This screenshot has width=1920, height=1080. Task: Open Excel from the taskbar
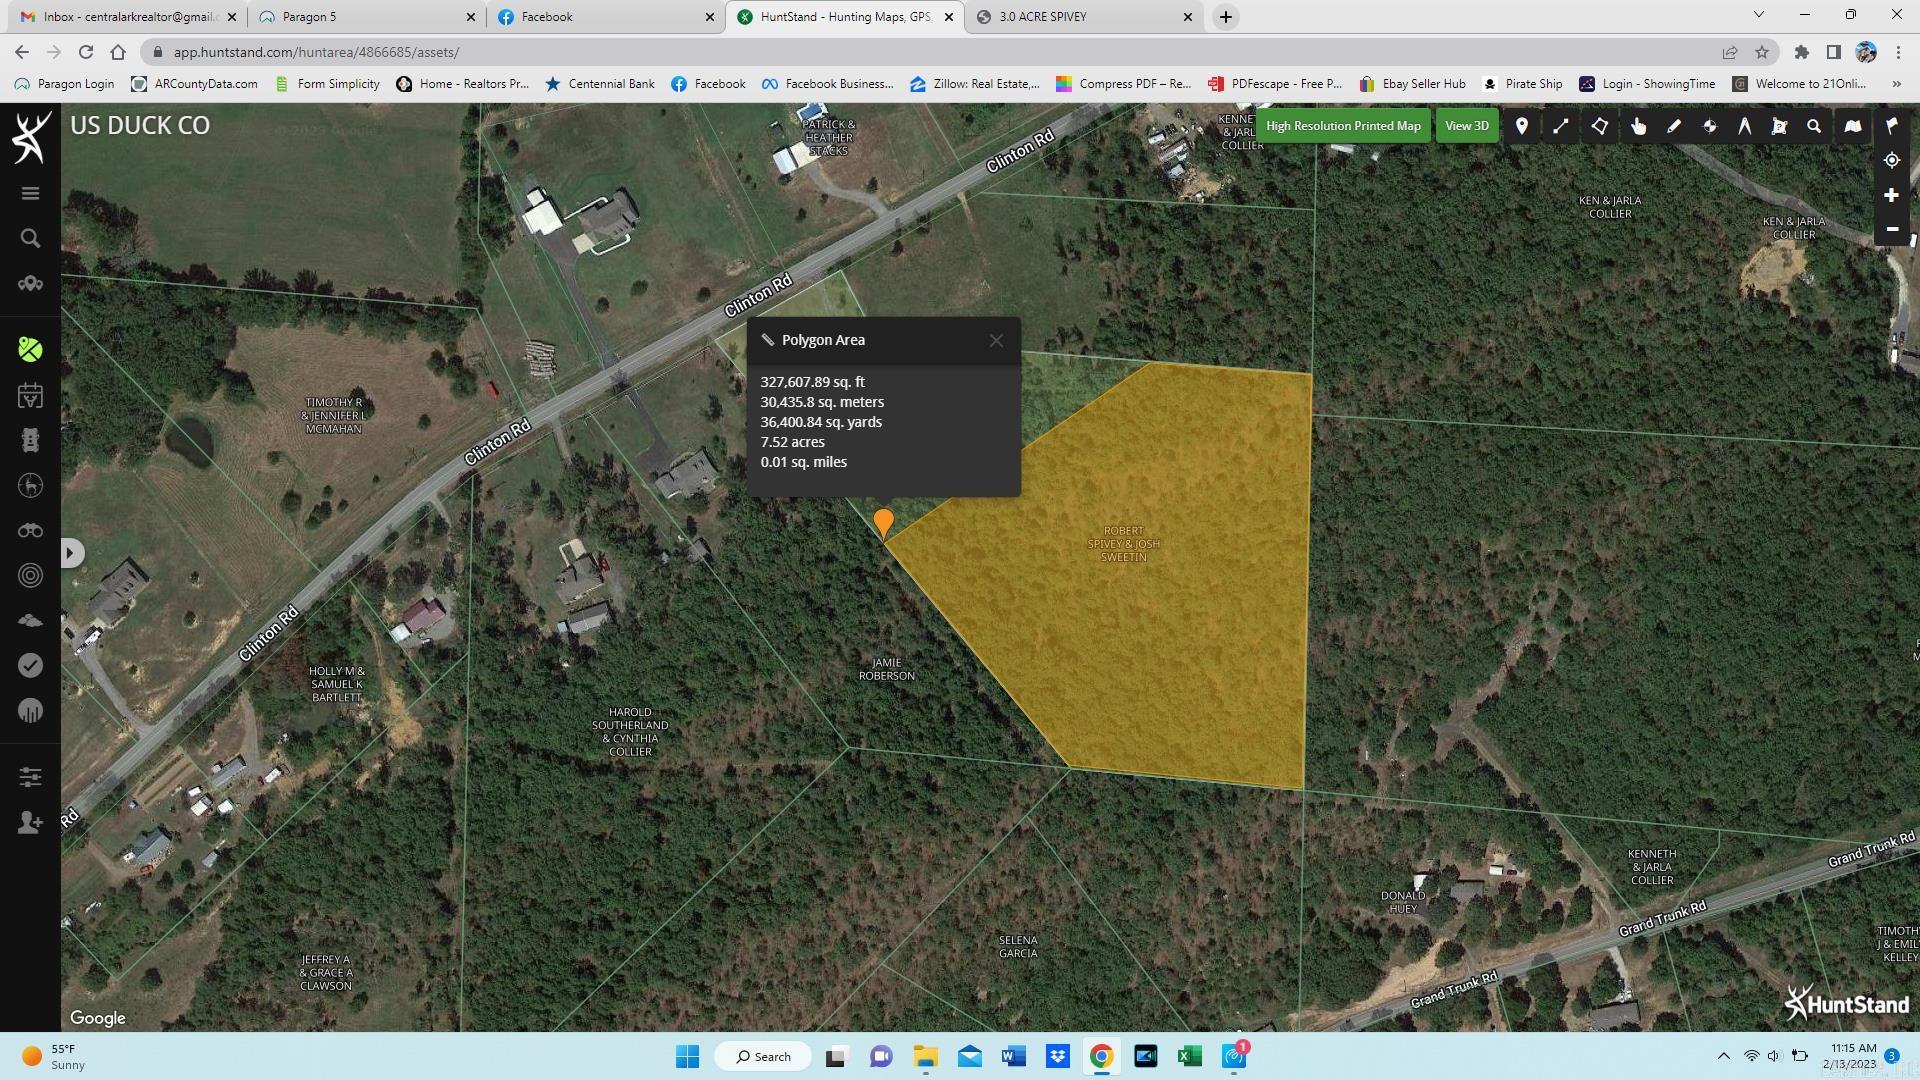pyautogui.click(x=1189, y=1056)
